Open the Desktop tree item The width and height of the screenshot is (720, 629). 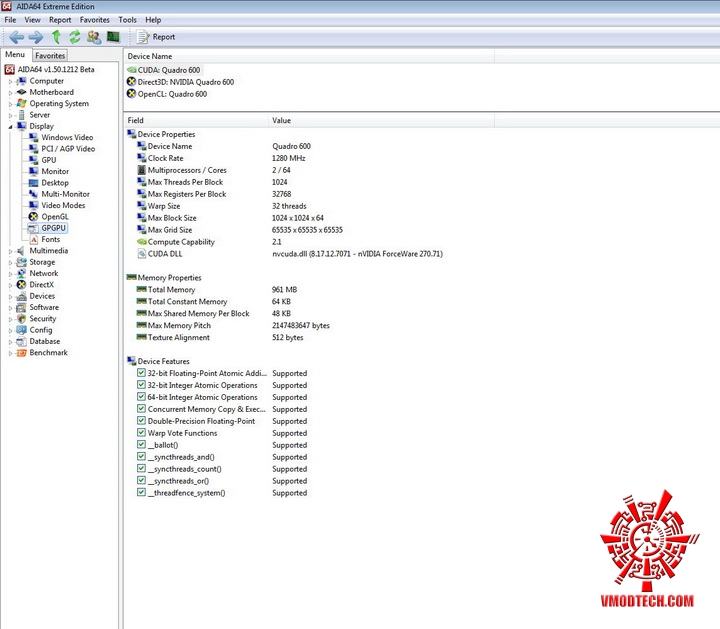[x=49, y=183]
